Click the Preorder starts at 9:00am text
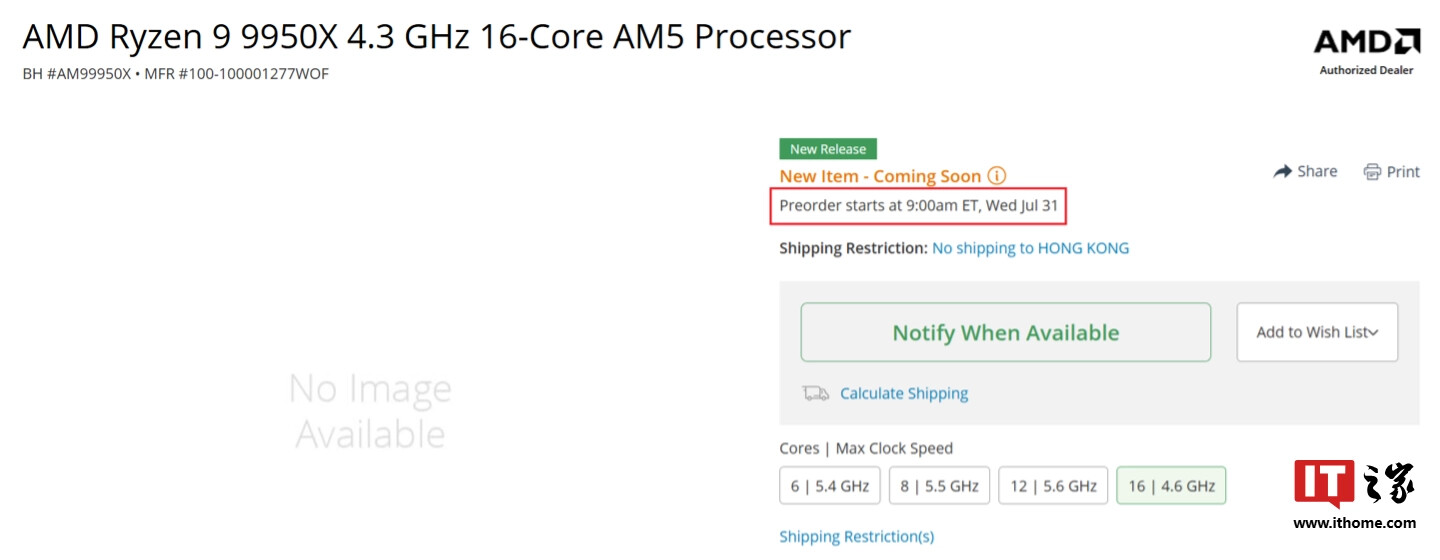Viewport: 1440px width, 560px height. tap(923, 207)
